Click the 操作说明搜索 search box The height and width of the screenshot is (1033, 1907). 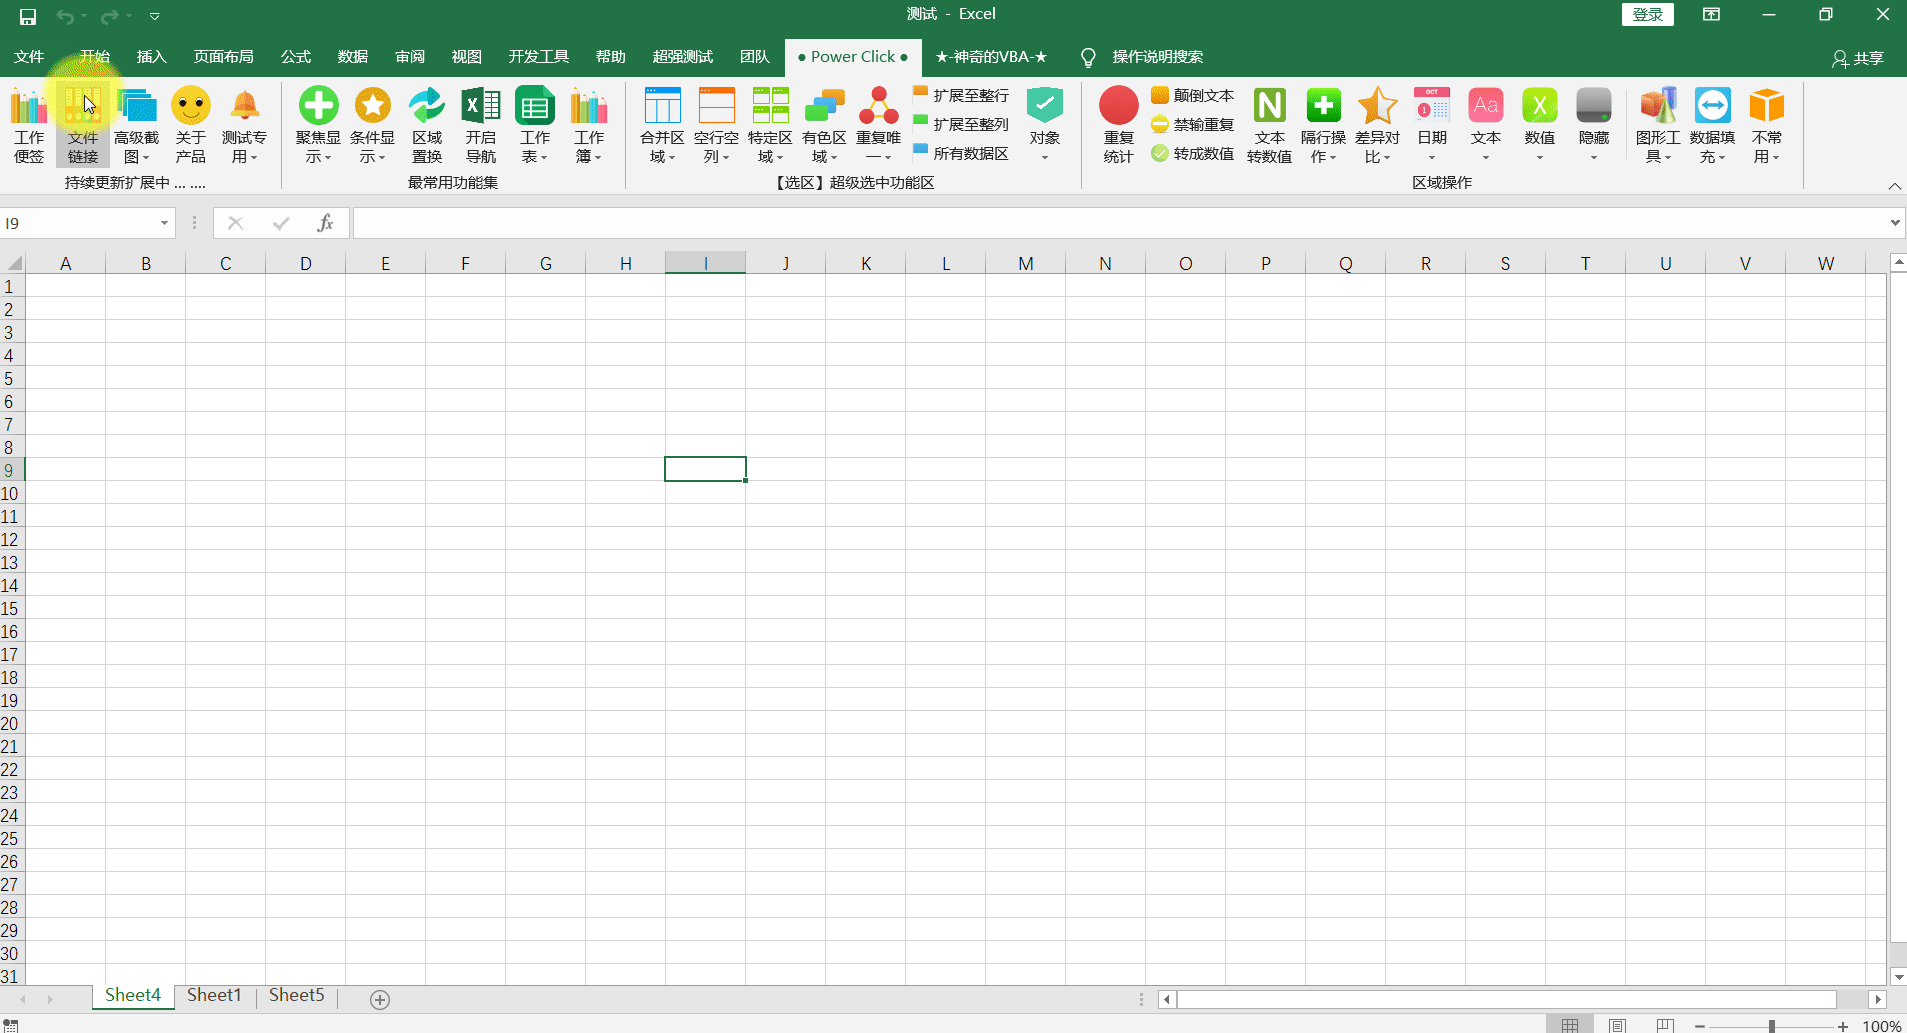(1157, 57)
